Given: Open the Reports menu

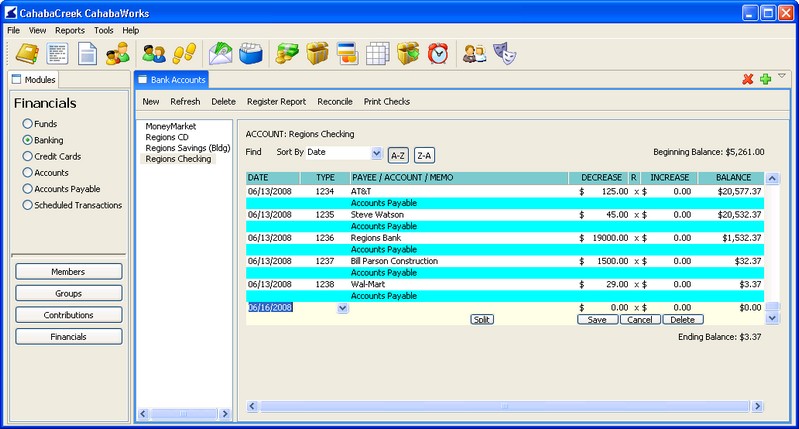Looking at the screenshot, I should point(70,31).
